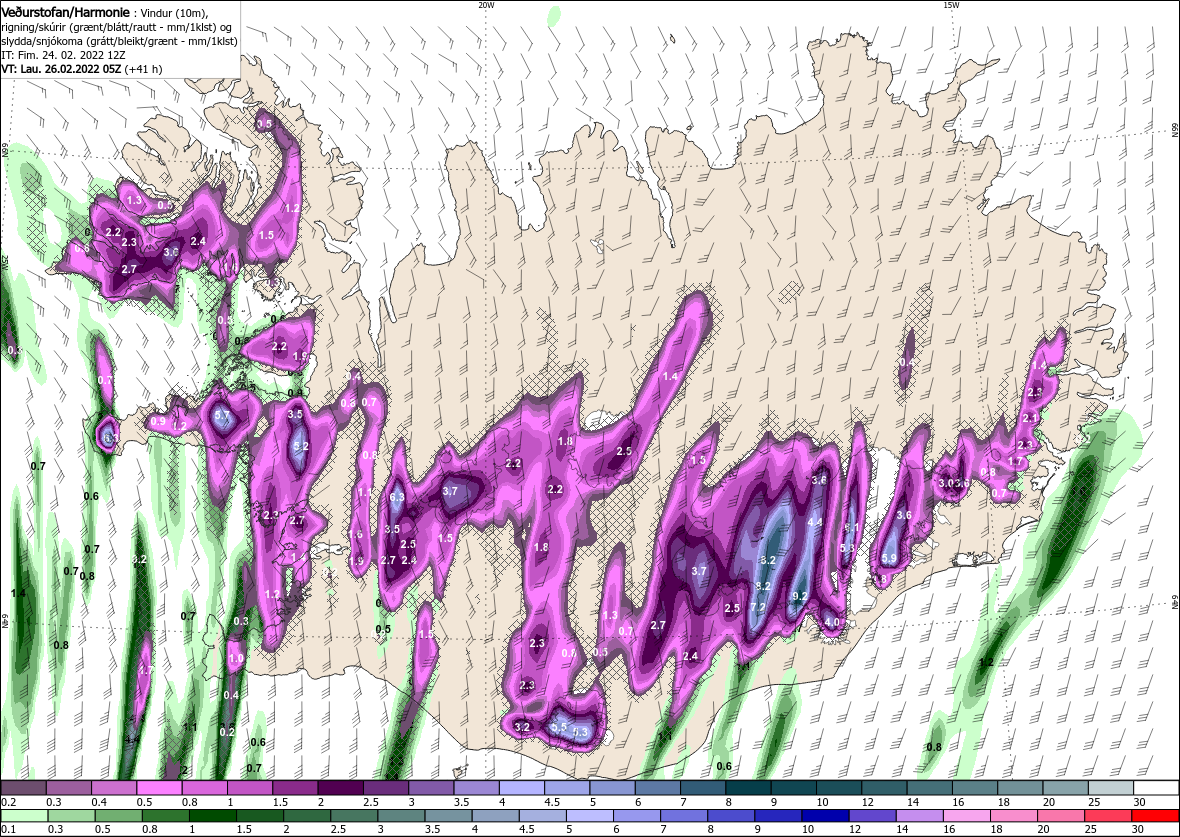
Task: Select the dull grey-purple 0.2 swatch in the snow legend
Action: point(23,787)
